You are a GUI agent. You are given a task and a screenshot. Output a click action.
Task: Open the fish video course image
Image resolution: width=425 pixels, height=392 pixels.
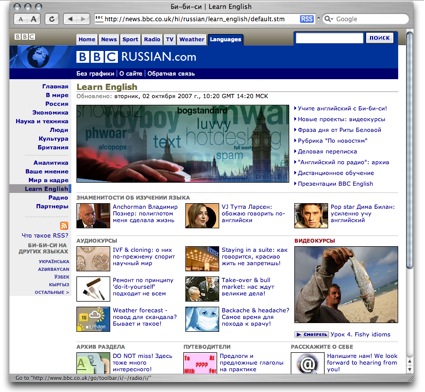coord(346,284)
